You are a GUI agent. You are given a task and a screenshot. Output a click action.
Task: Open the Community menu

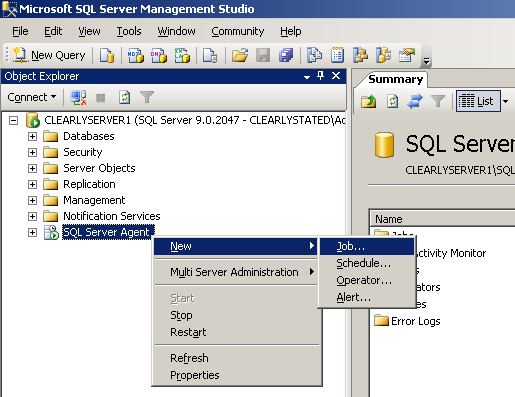238,31
